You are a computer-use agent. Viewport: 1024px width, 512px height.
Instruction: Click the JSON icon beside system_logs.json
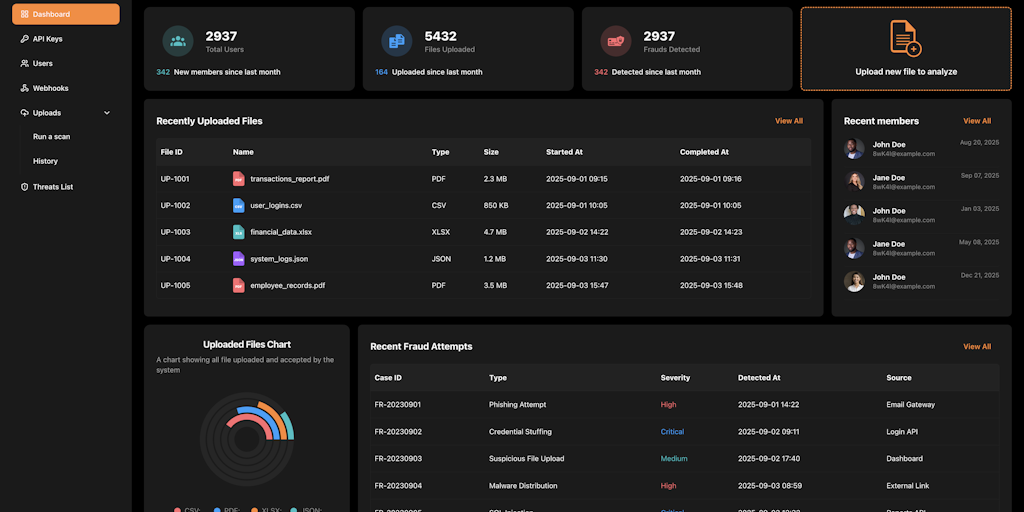pos(238,259)
